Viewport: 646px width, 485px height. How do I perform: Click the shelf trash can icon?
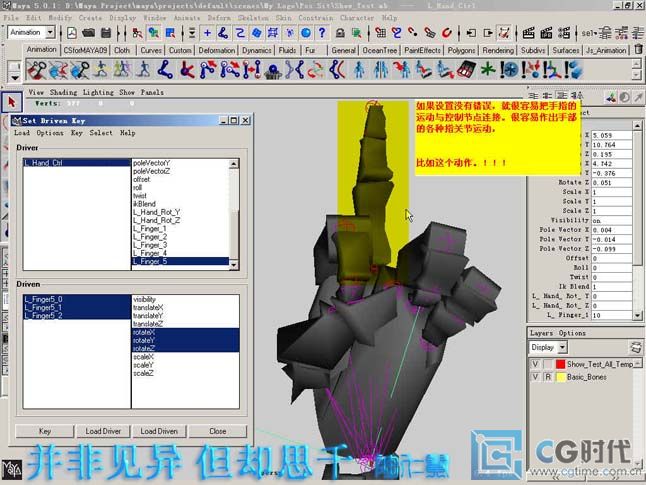pyautogui.click(x=638, y=50)
